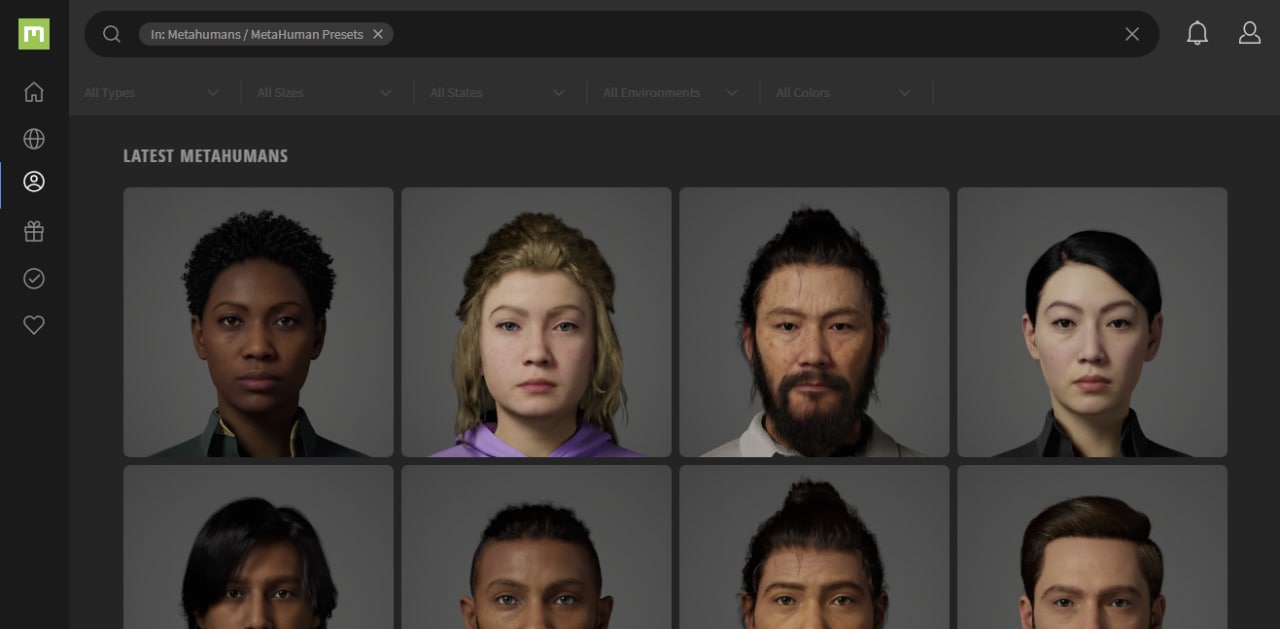The image size is (1280, 629).
Task: Expand the All Colors dropdown
Action: pos(844,92)
